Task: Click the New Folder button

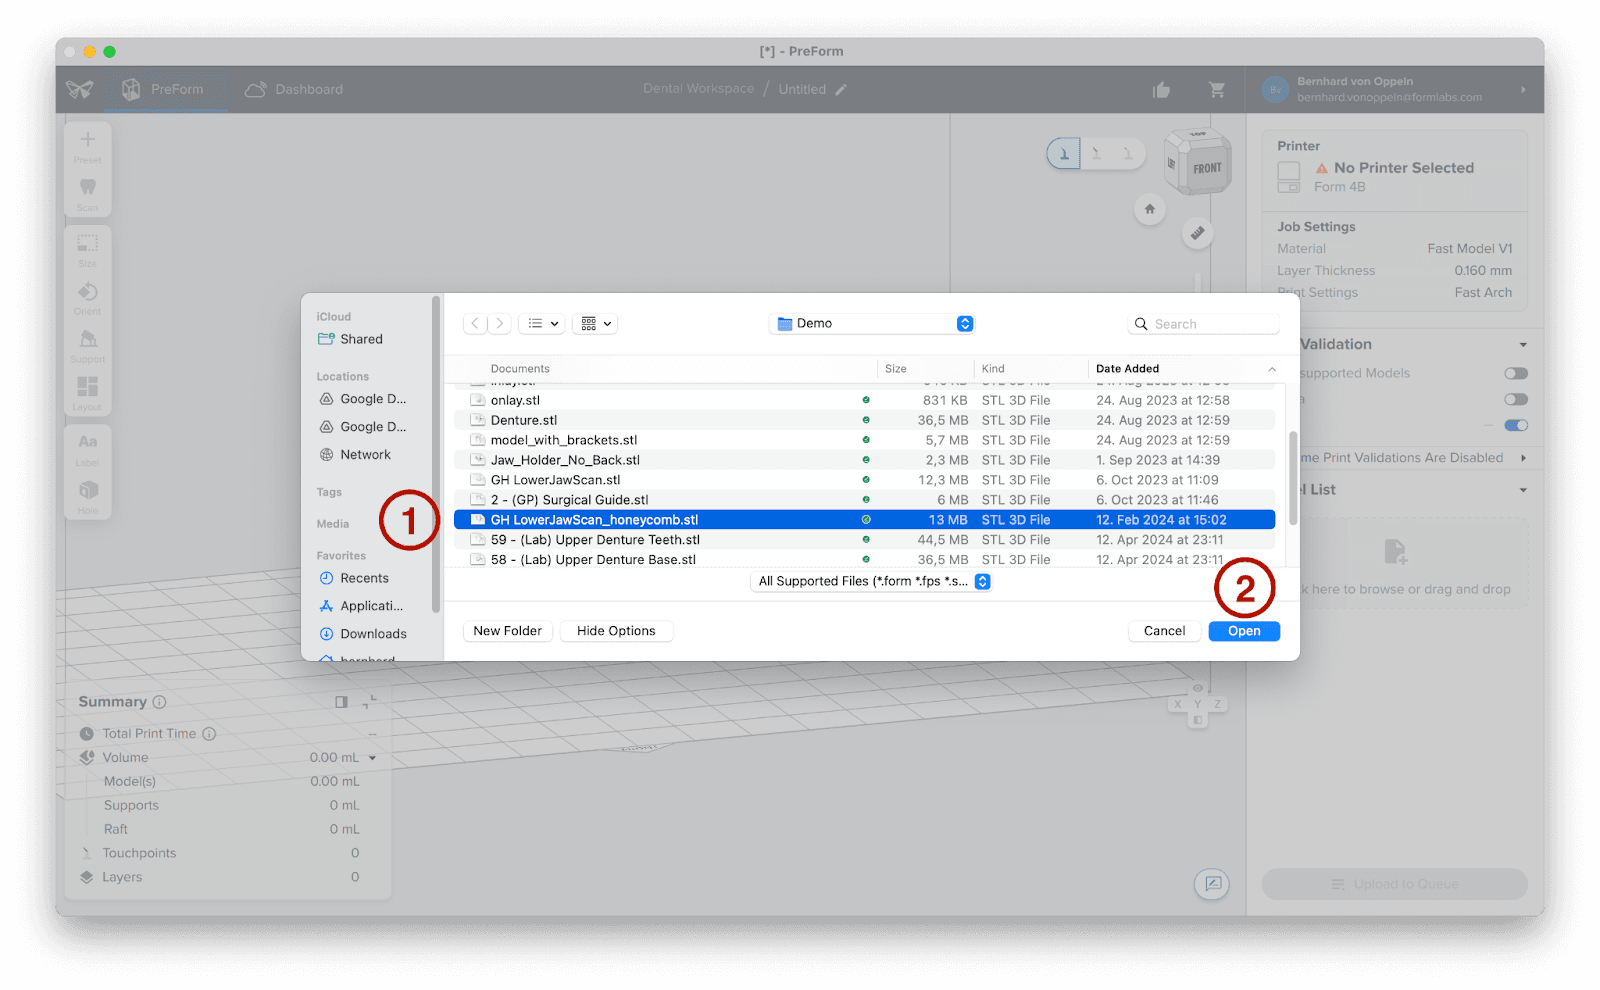Action: [x=507, y=630]
